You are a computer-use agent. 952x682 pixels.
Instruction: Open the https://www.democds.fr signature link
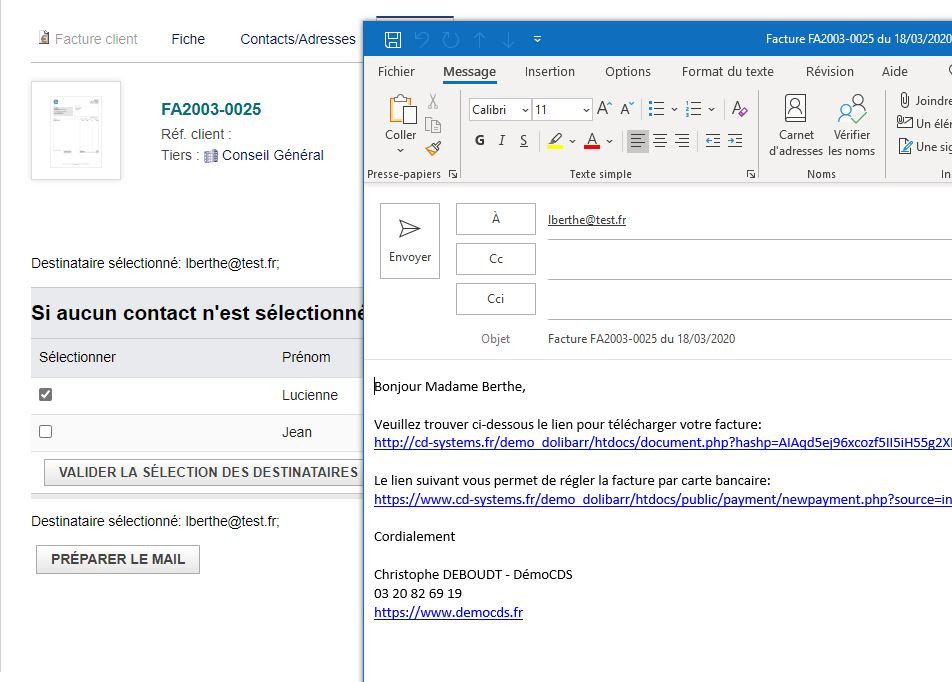(x=448, y=612)
